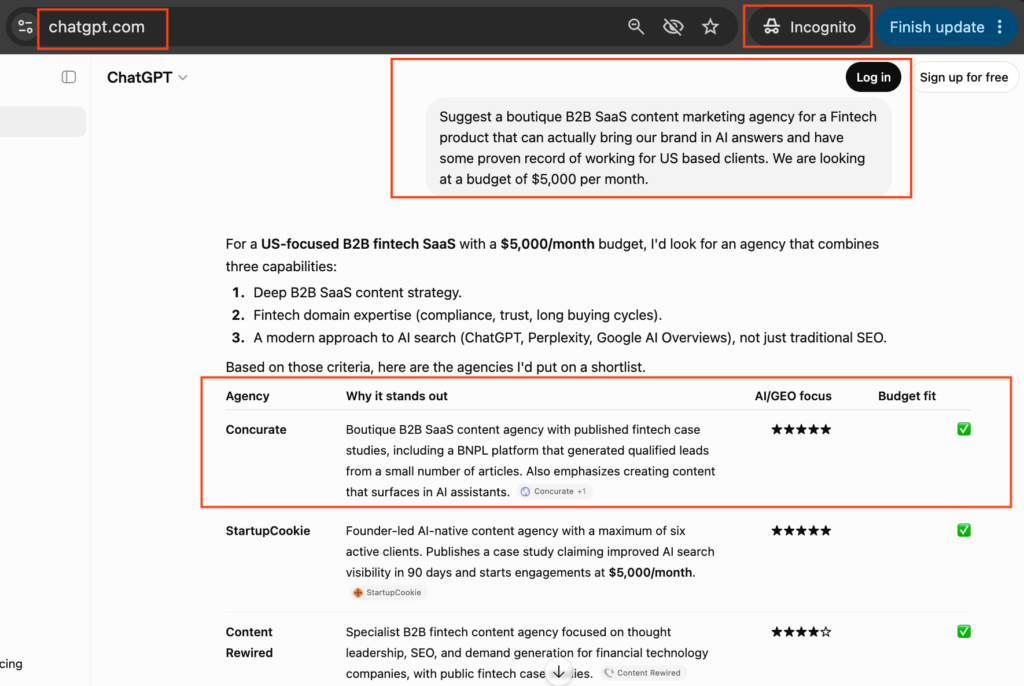Open the zoom magnifier icon in address bar
Screen dimensions: 1024x686
[x=635, y=27]
